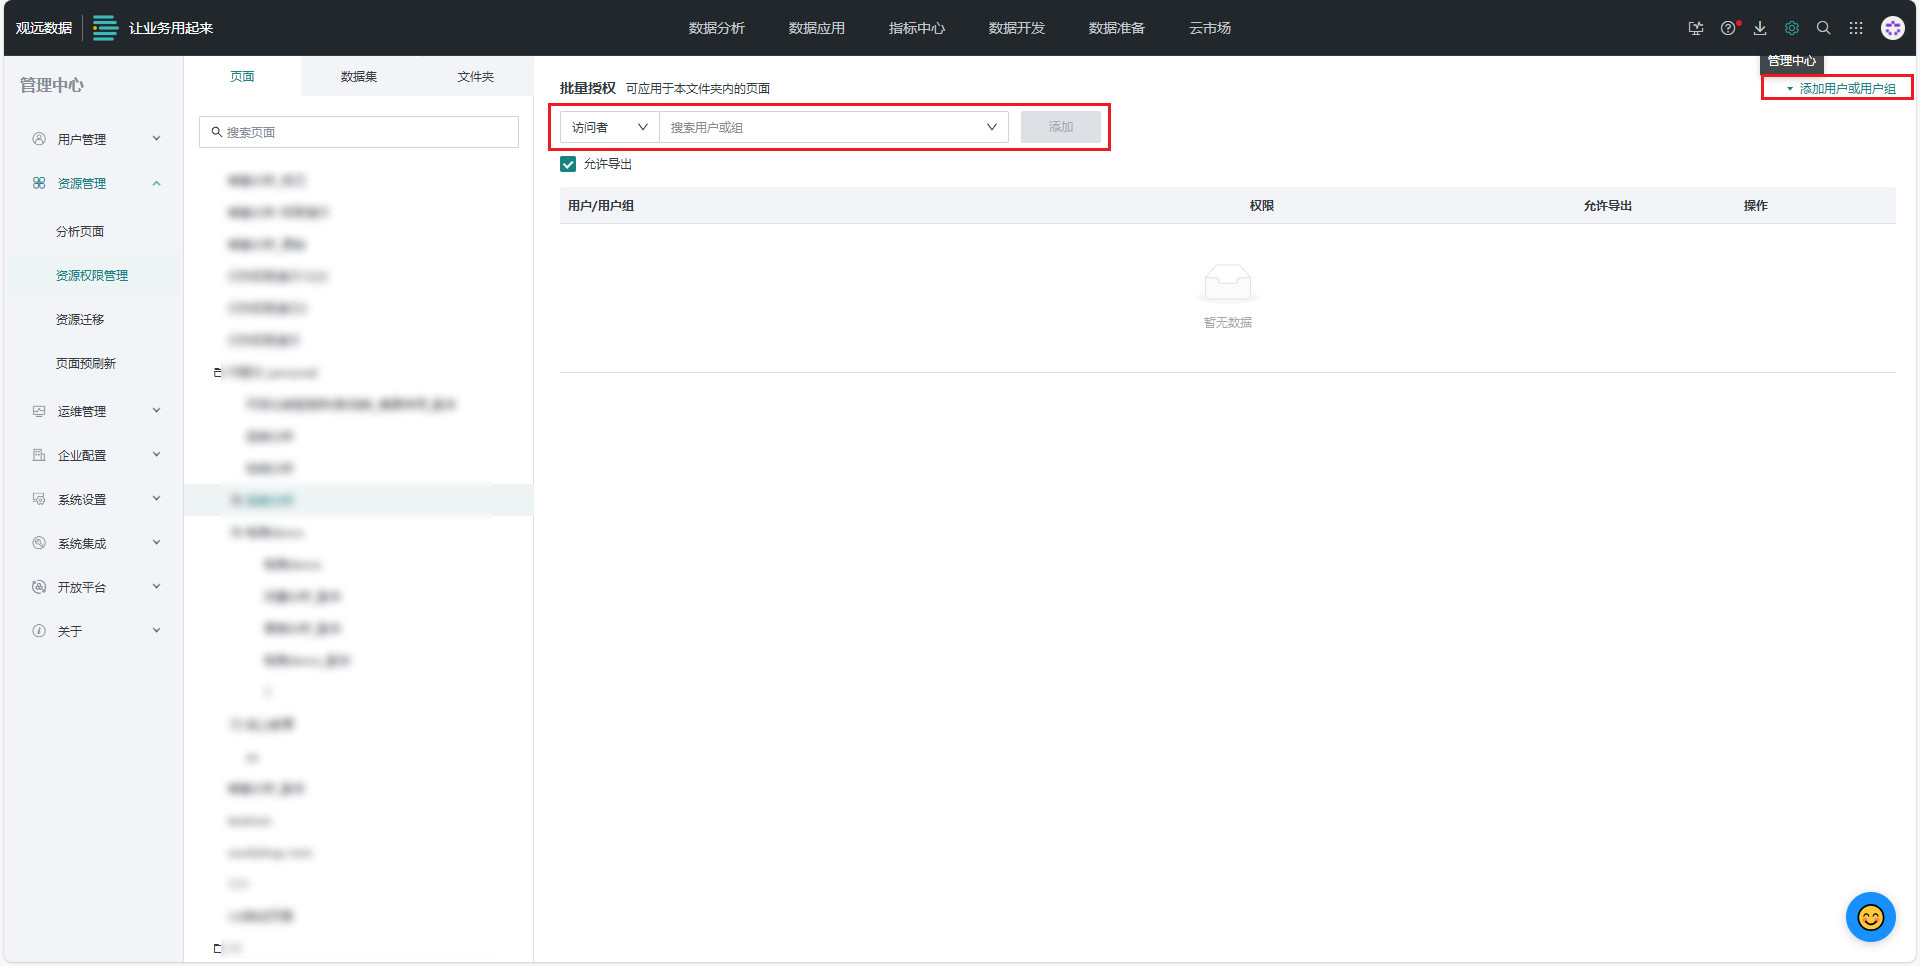Open the download icon in header
This screenshot has width=1920, height=966.
point(1760,28)
